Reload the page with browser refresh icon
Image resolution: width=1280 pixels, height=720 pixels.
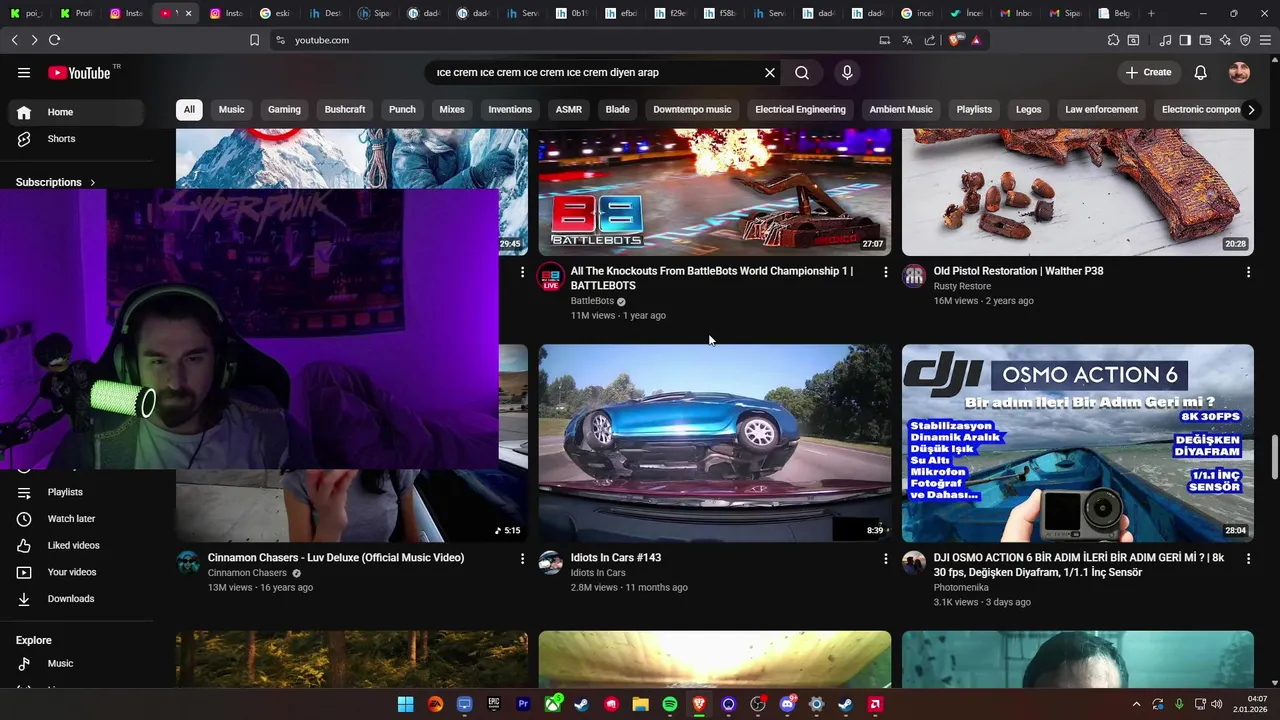tap(54, 40)
